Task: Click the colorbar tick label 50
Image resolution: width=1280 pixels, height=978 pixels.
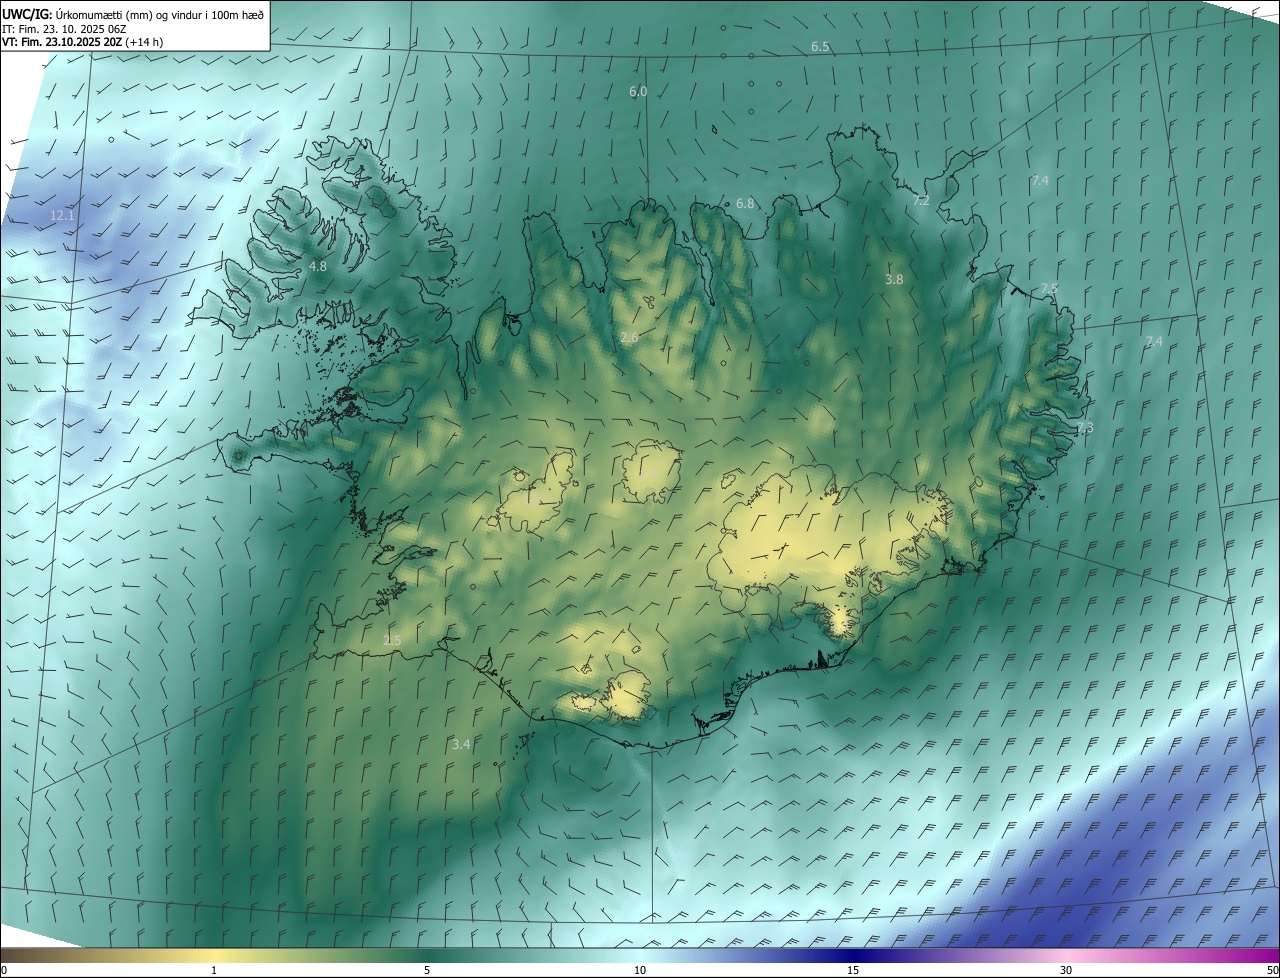Action: point(1272,970)
